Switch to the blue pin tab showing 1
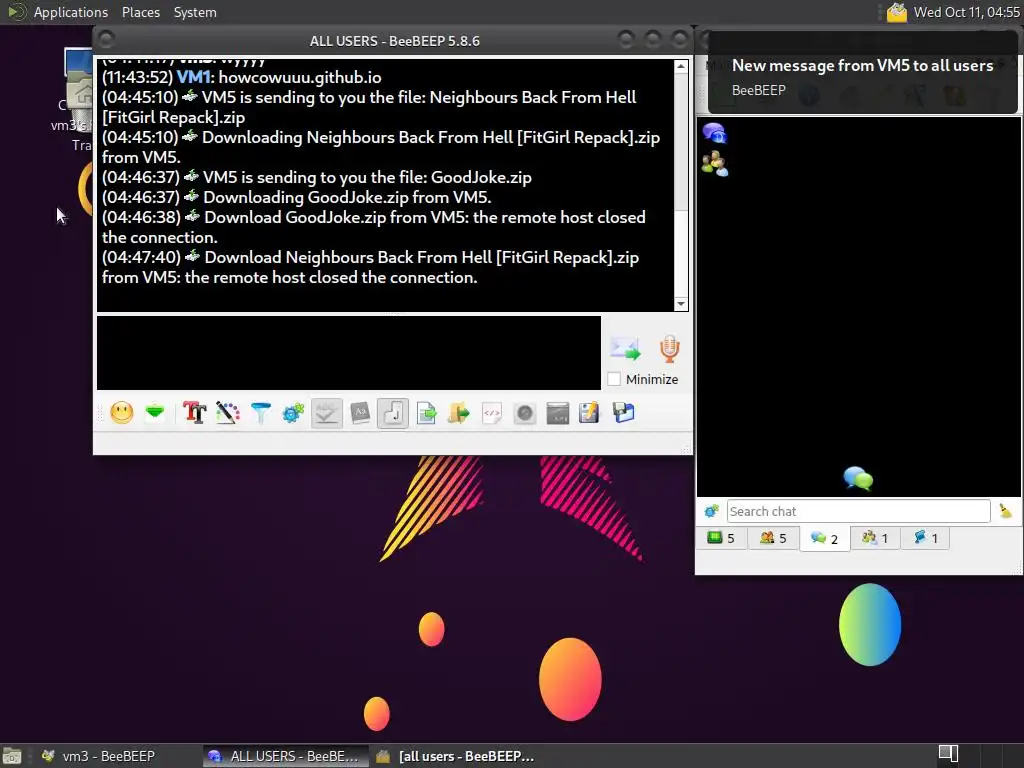Image resolution: width=1024 pixels, height=768 pixels. pyautogui.click(x=925, y=538)
